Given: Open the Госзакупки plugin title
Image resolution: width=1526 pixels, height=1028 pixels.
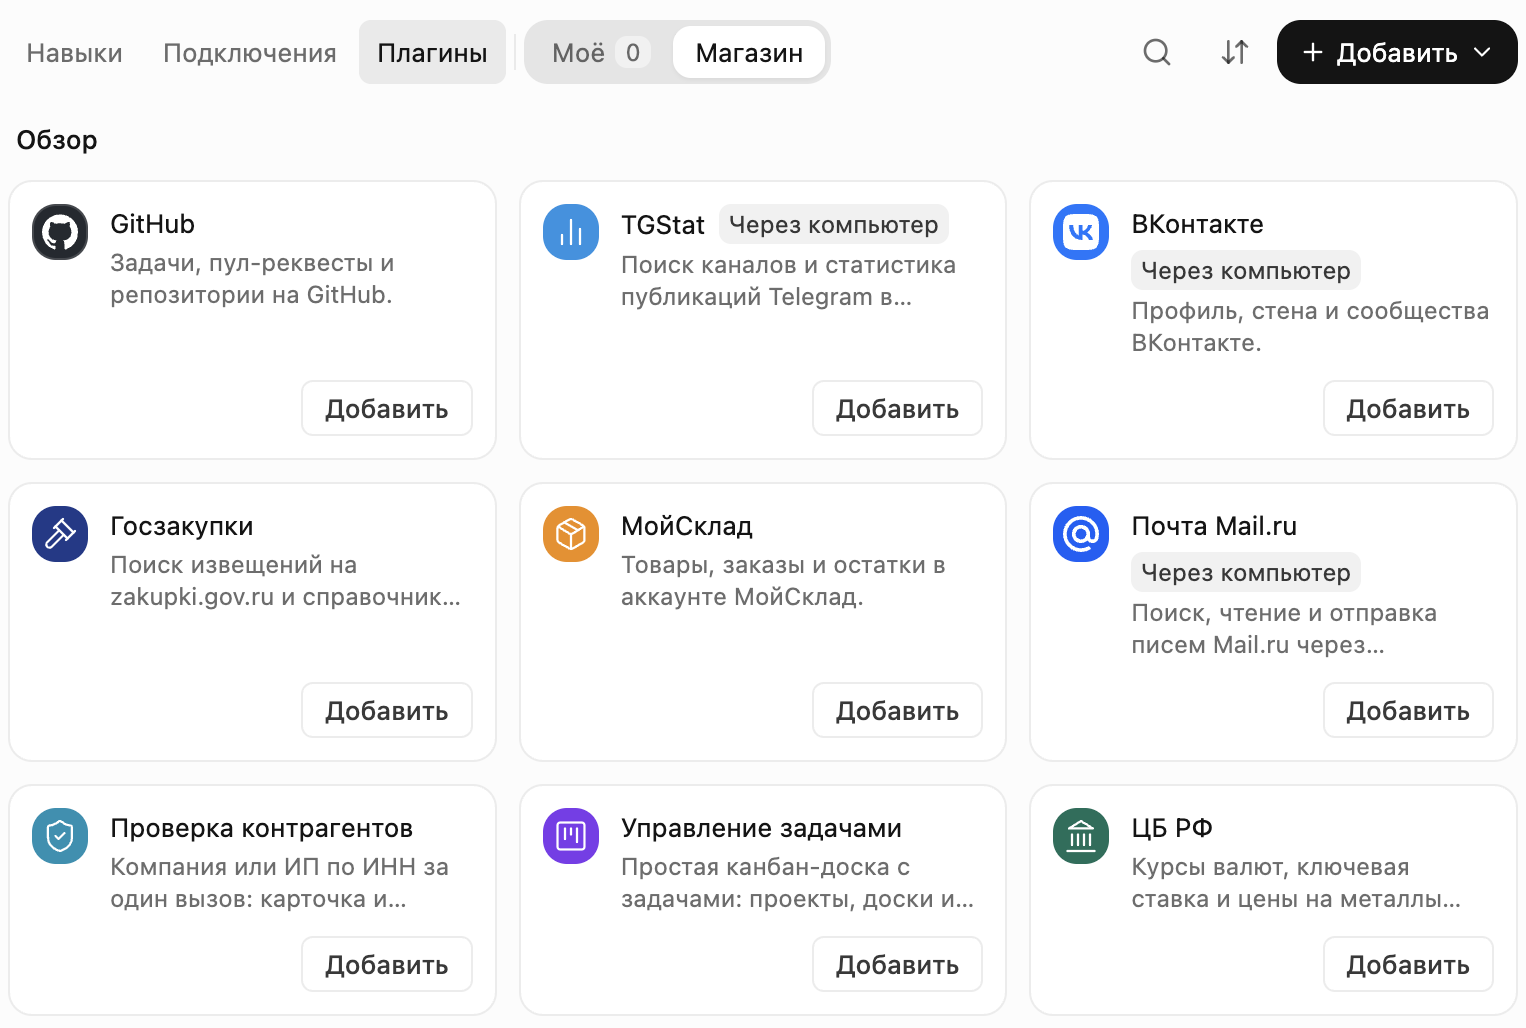Looking at the screenshot, I should [181, 526].
